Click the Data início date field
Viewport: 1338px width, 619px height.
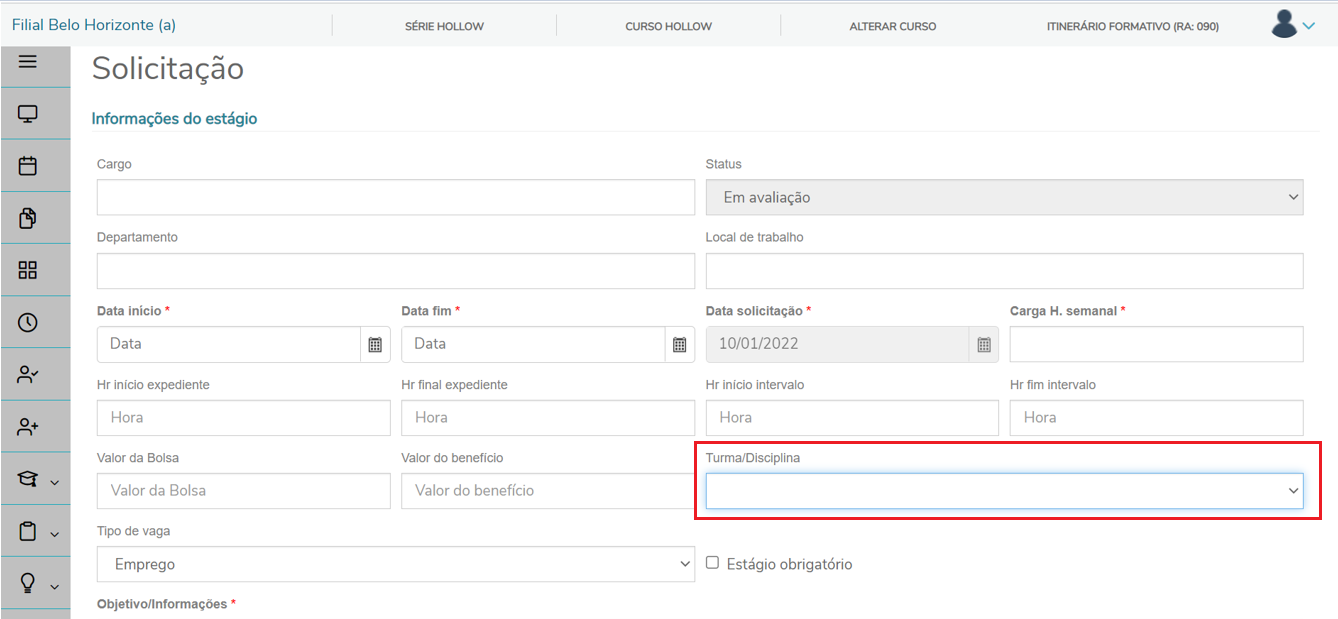pos(229,344)
